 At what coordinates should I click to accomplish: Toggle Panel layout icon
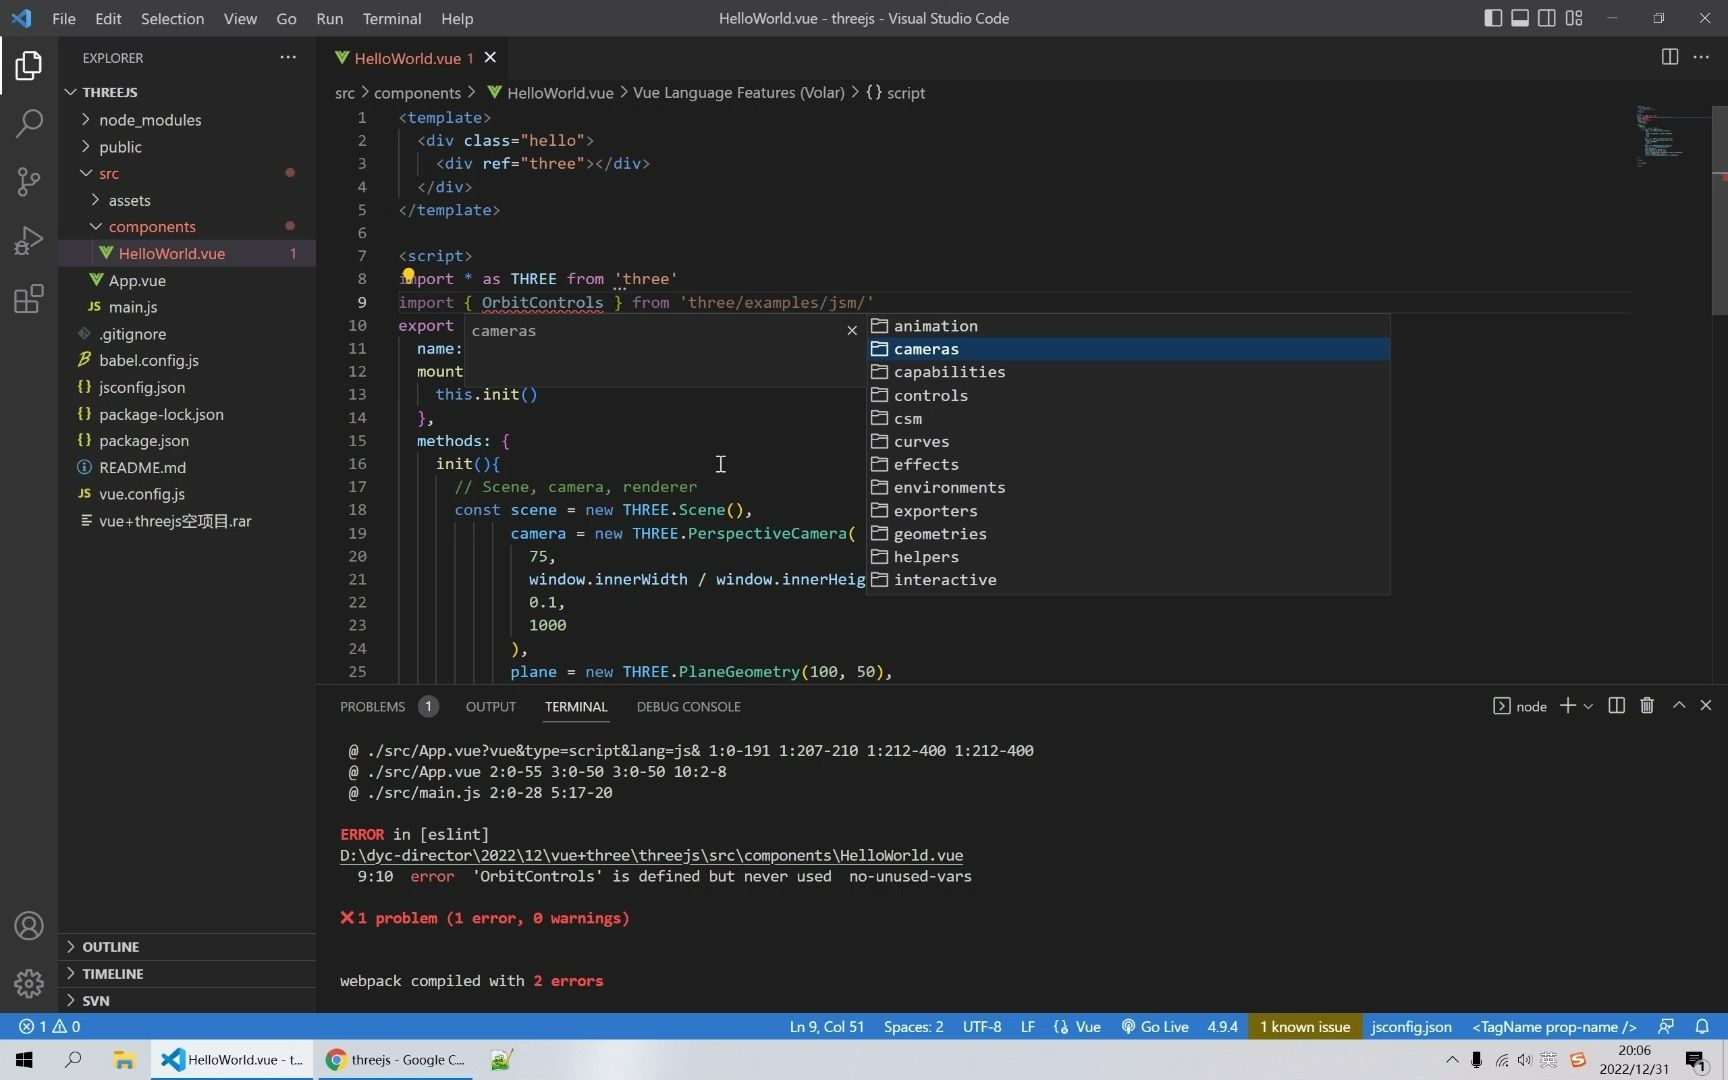point(1520,18)
